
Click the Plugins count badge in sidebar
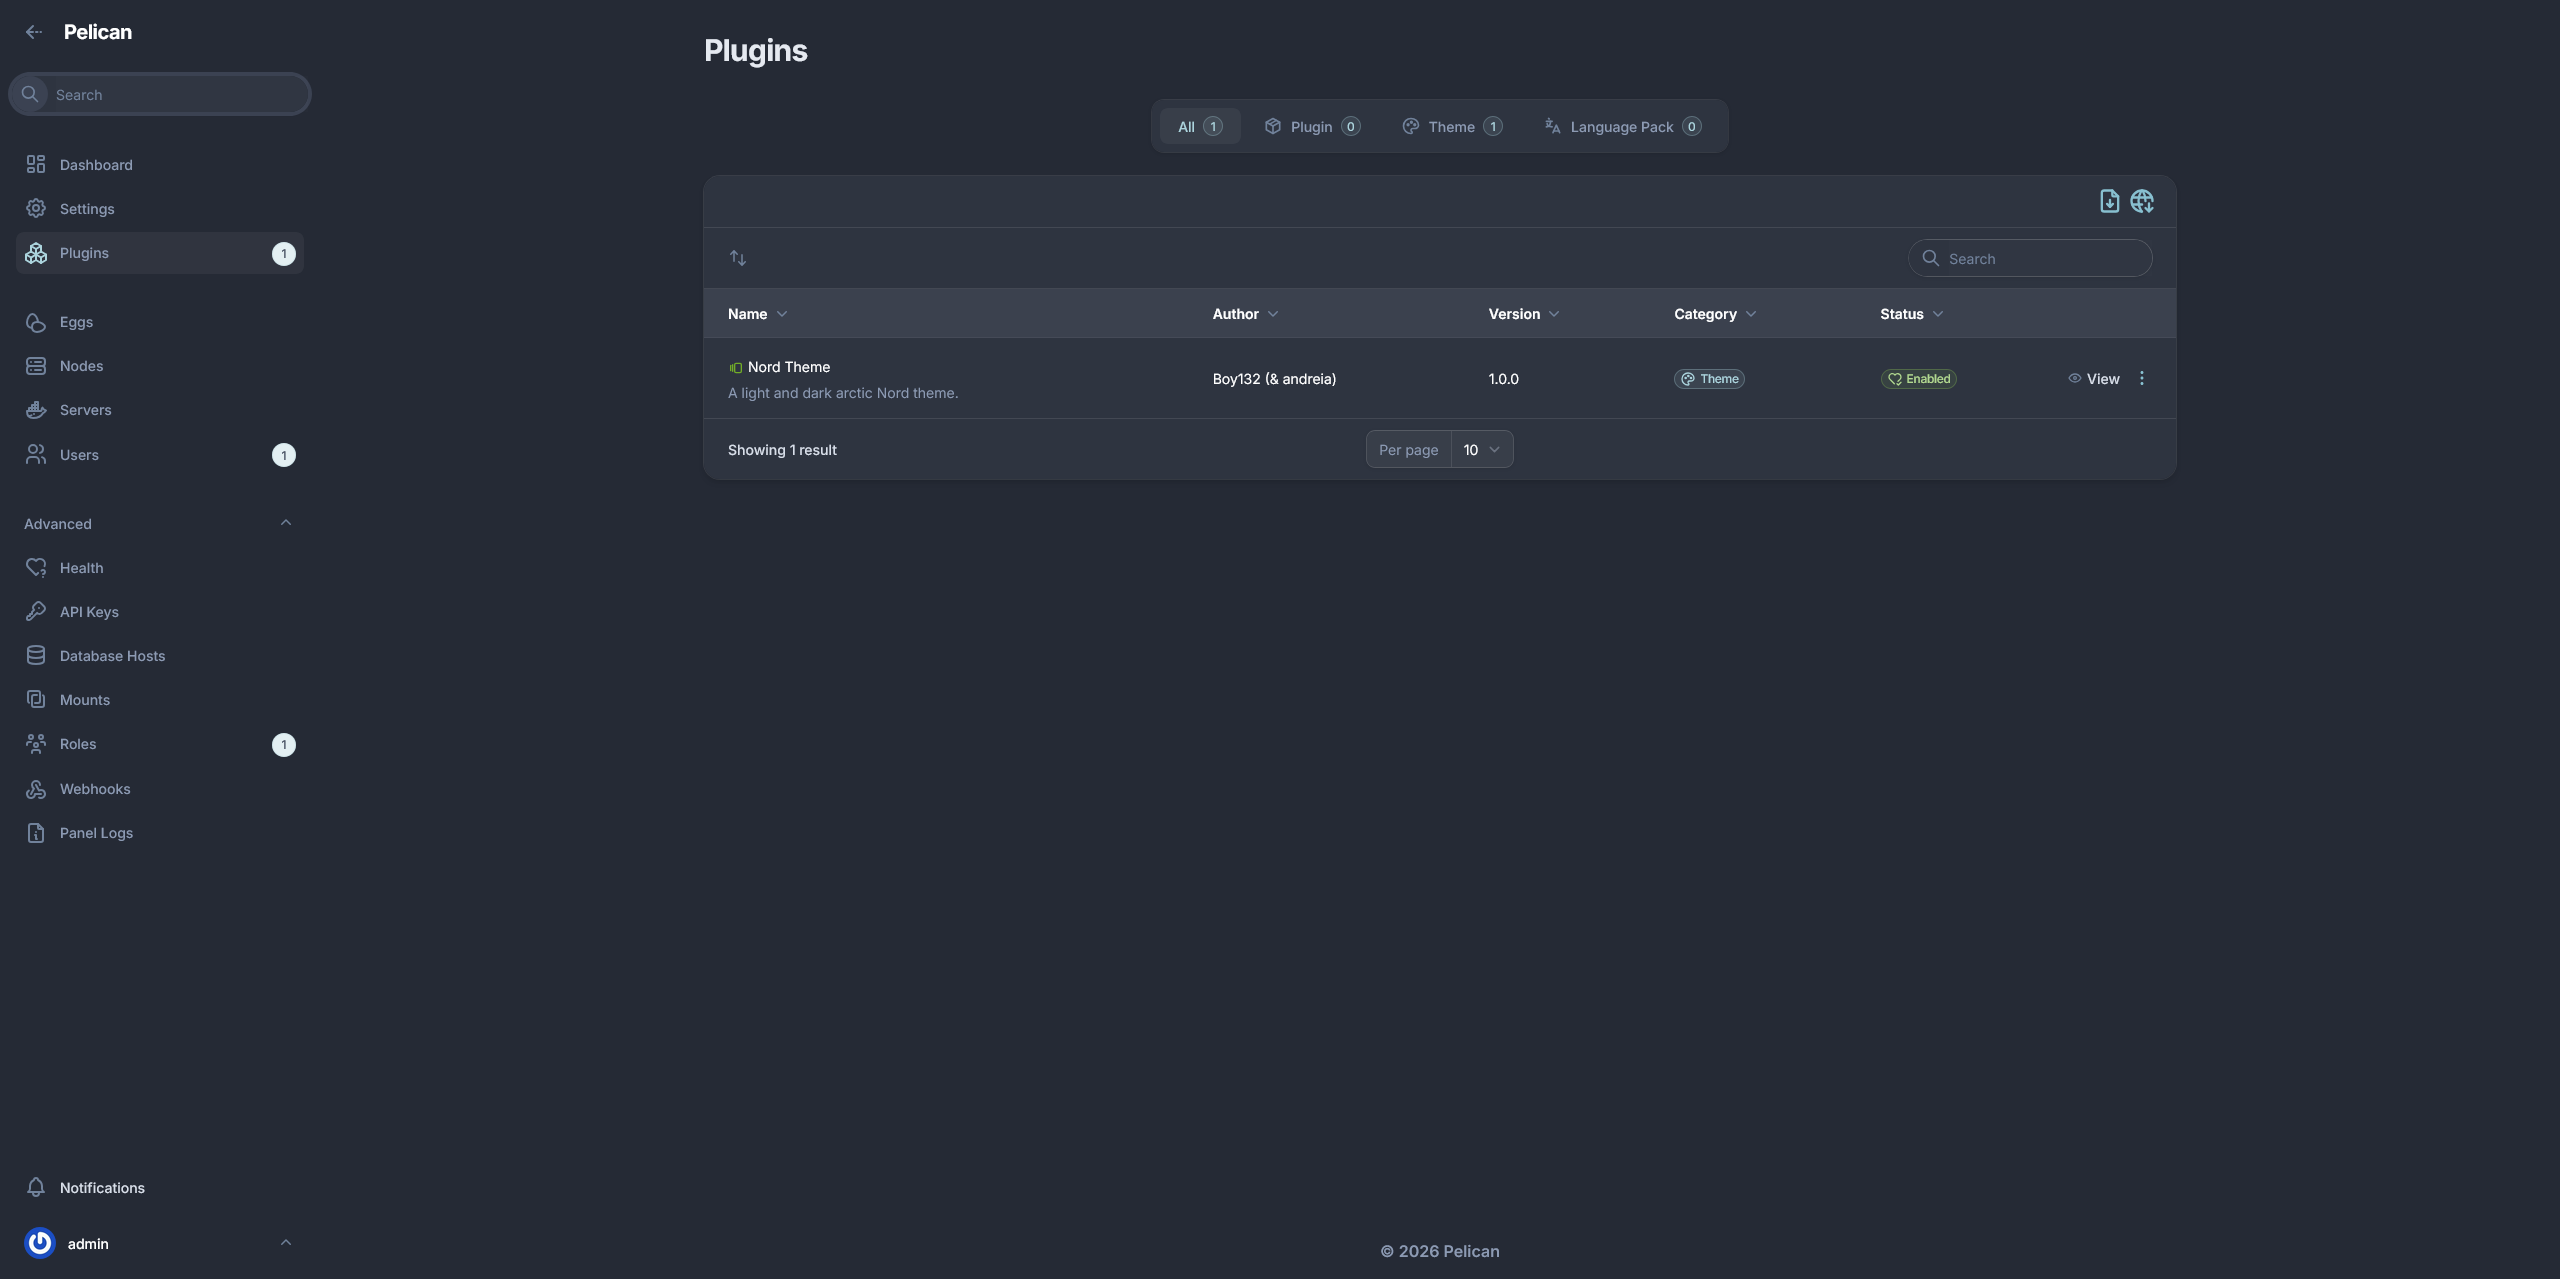[284, 254]
